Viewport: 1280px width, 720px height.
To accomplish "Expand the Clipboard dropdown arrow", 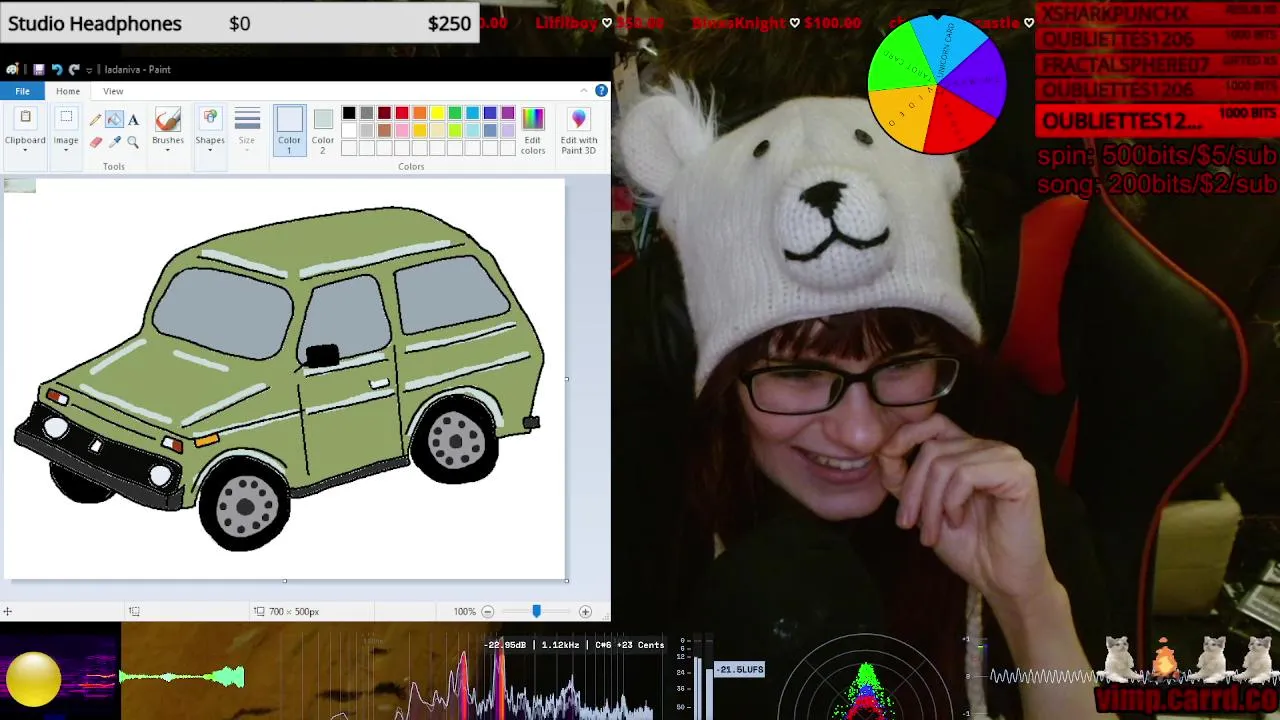I will 25,150.
